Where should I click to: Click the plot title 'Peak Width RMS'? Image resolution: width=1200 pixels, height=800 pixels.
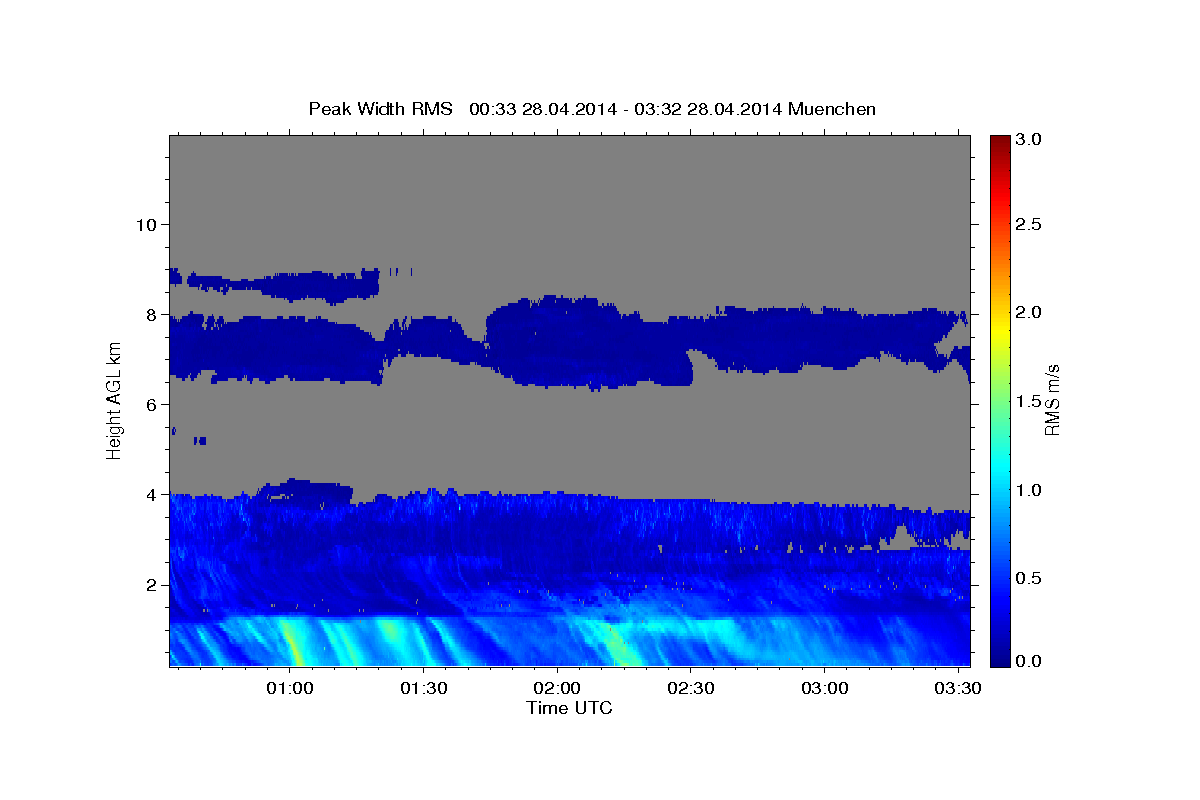click(x=380, y=108)
